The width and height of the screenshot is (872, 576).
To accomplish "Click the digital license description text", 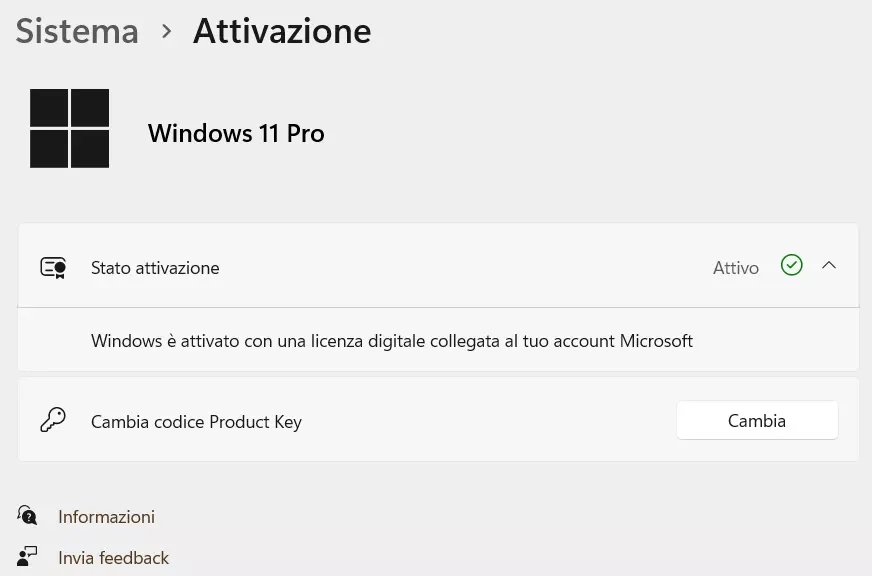I will click(x=392, y=340).
